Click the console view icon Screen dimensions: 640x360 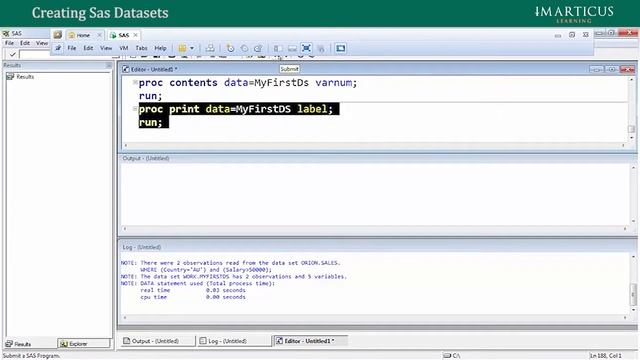click(340, 48)
